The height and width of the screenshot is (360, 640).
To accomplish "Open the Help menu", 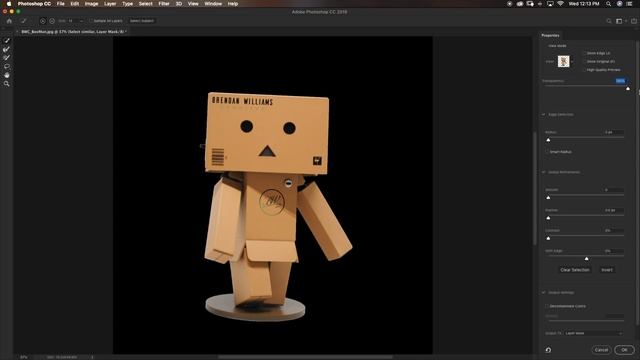I will [233, 4].
